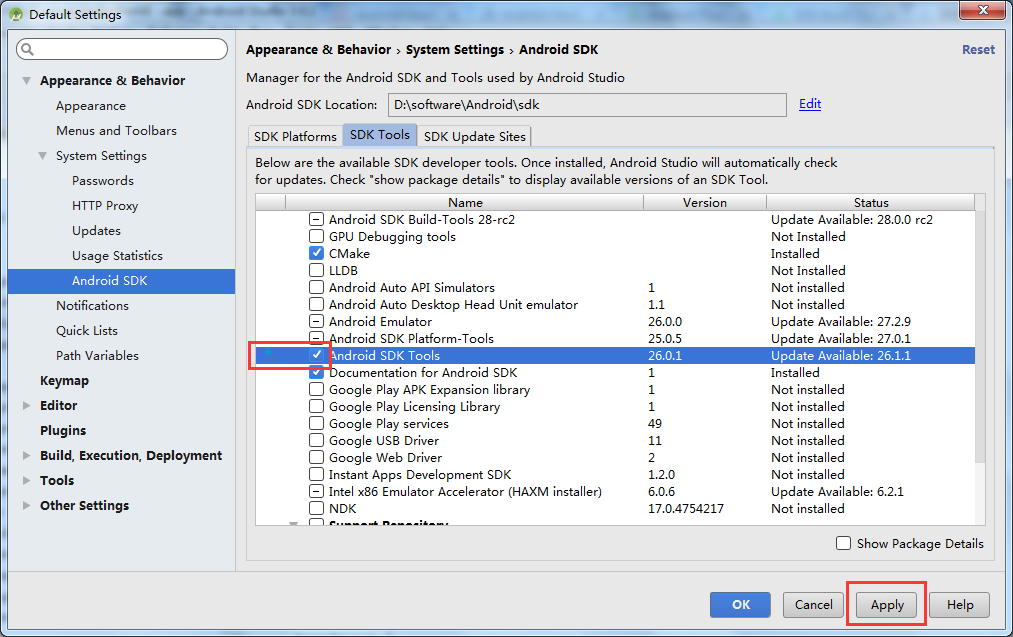Check the Instant Apps Development SDK checkbox

(x=316, y=474)
